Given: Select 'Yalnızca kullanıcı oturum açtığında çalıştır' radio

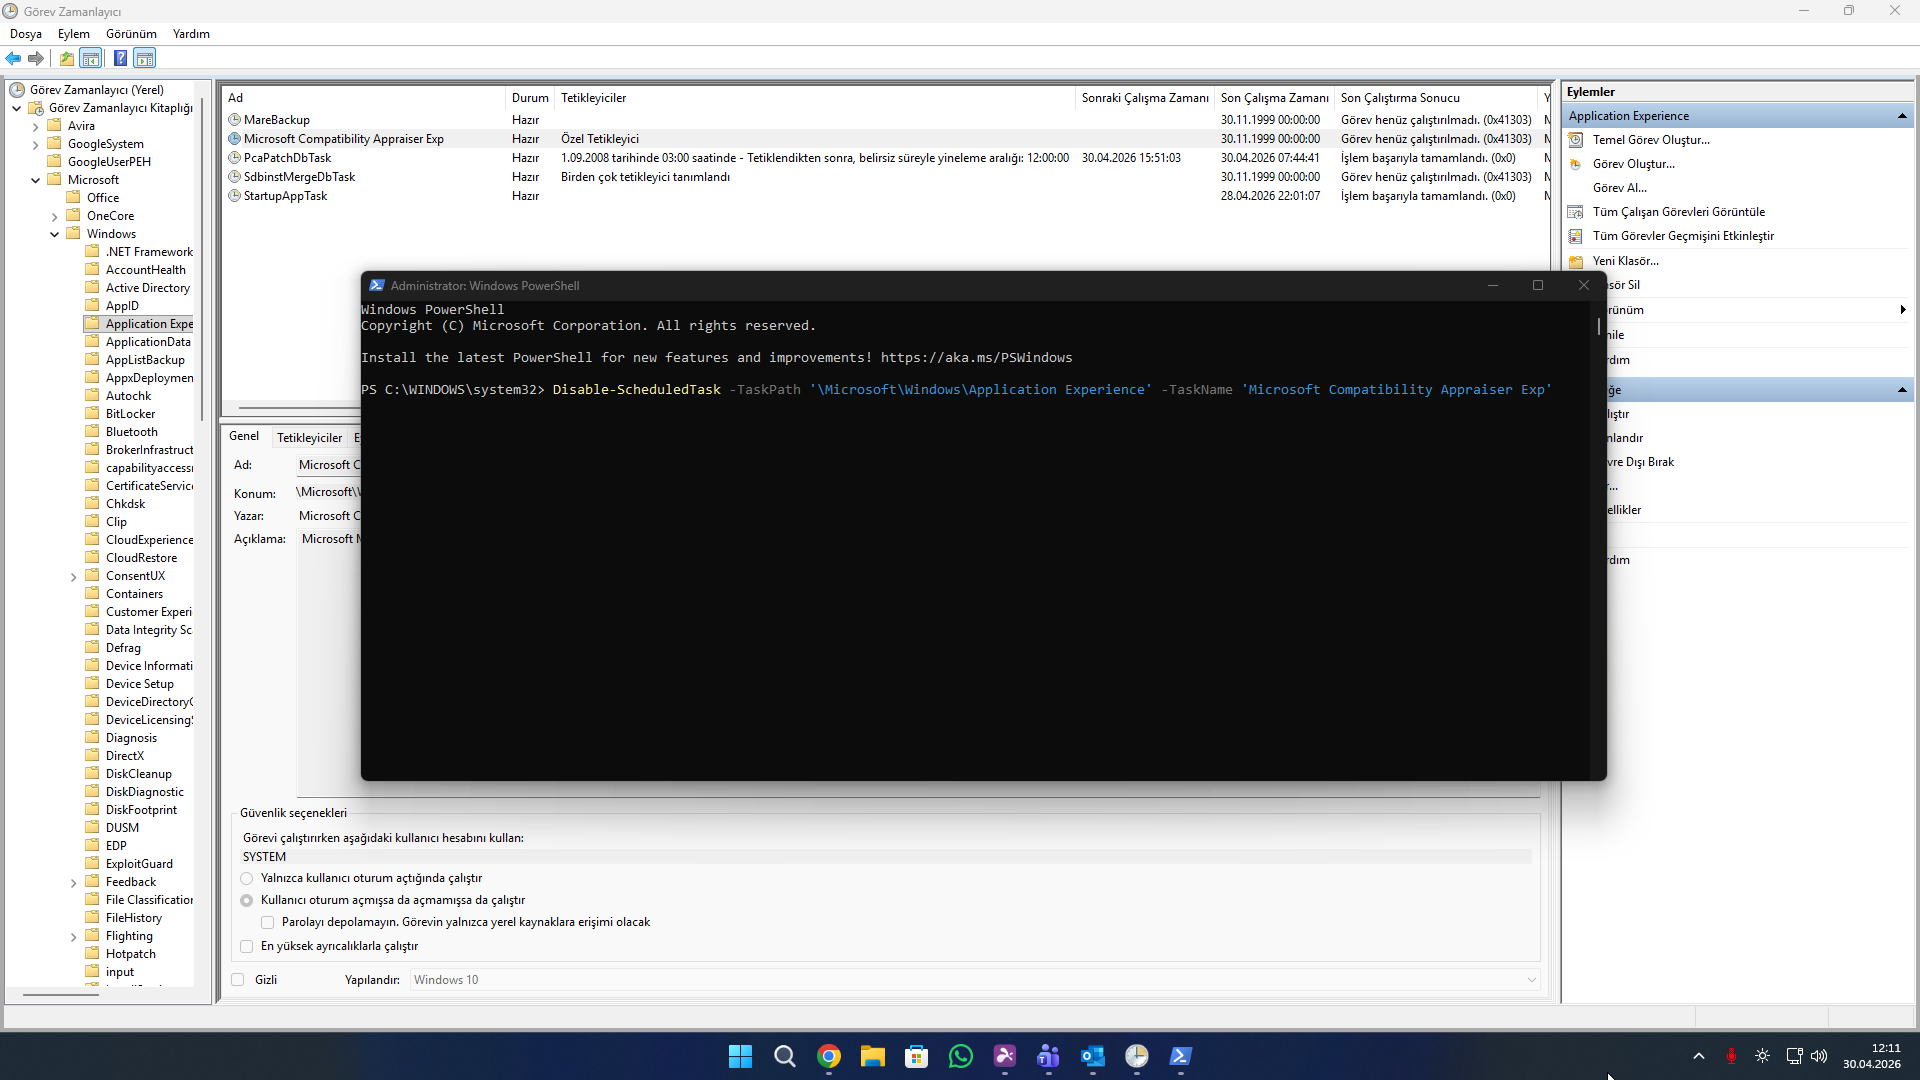Looking at the screenshot, I should point(247,879).
